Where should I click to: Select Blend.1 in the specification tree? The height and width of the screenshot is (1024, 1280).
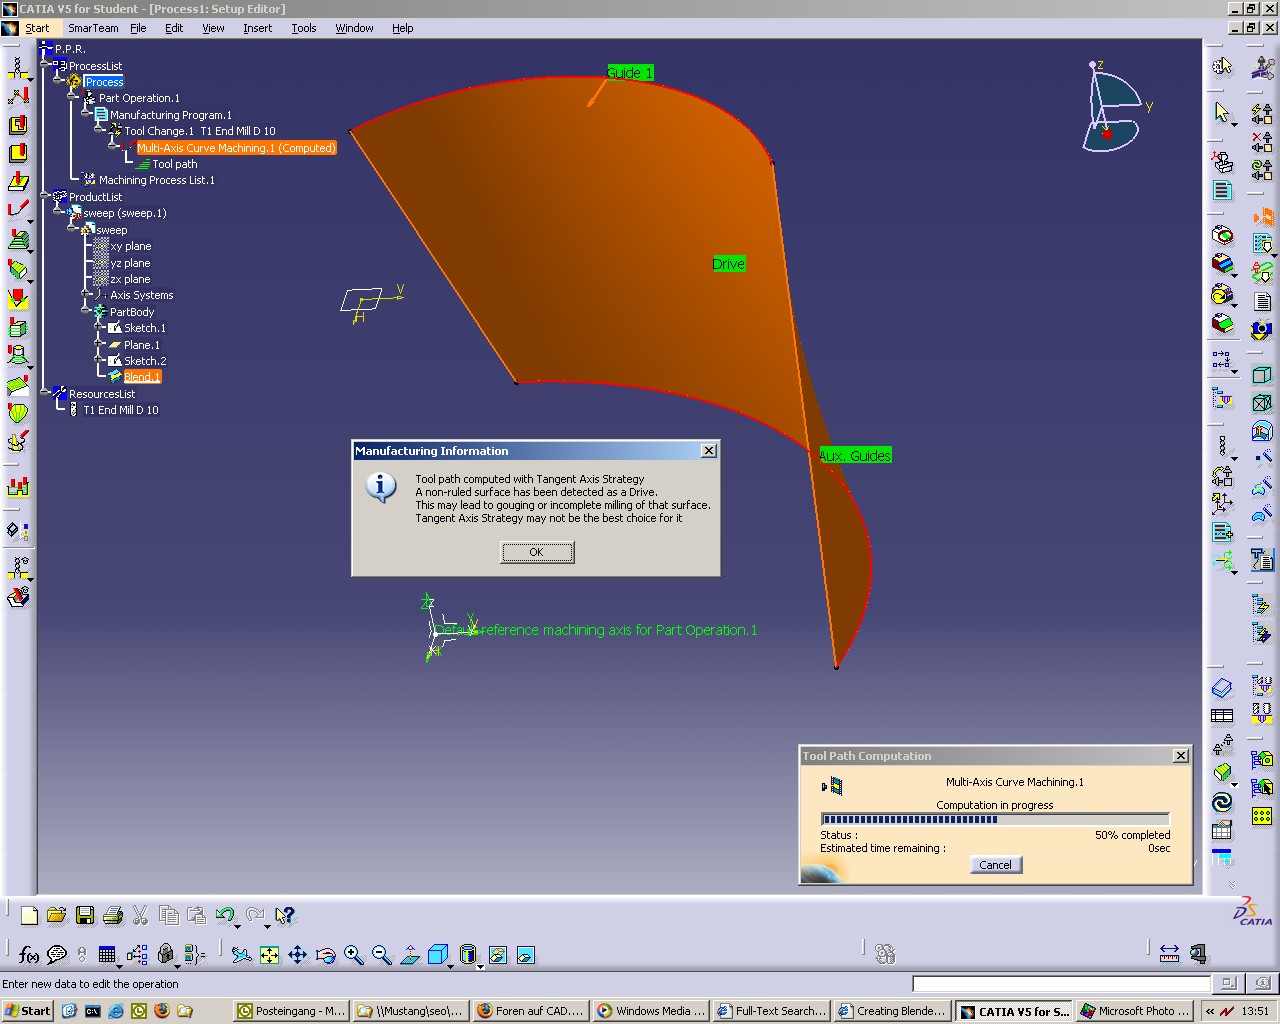142,377
